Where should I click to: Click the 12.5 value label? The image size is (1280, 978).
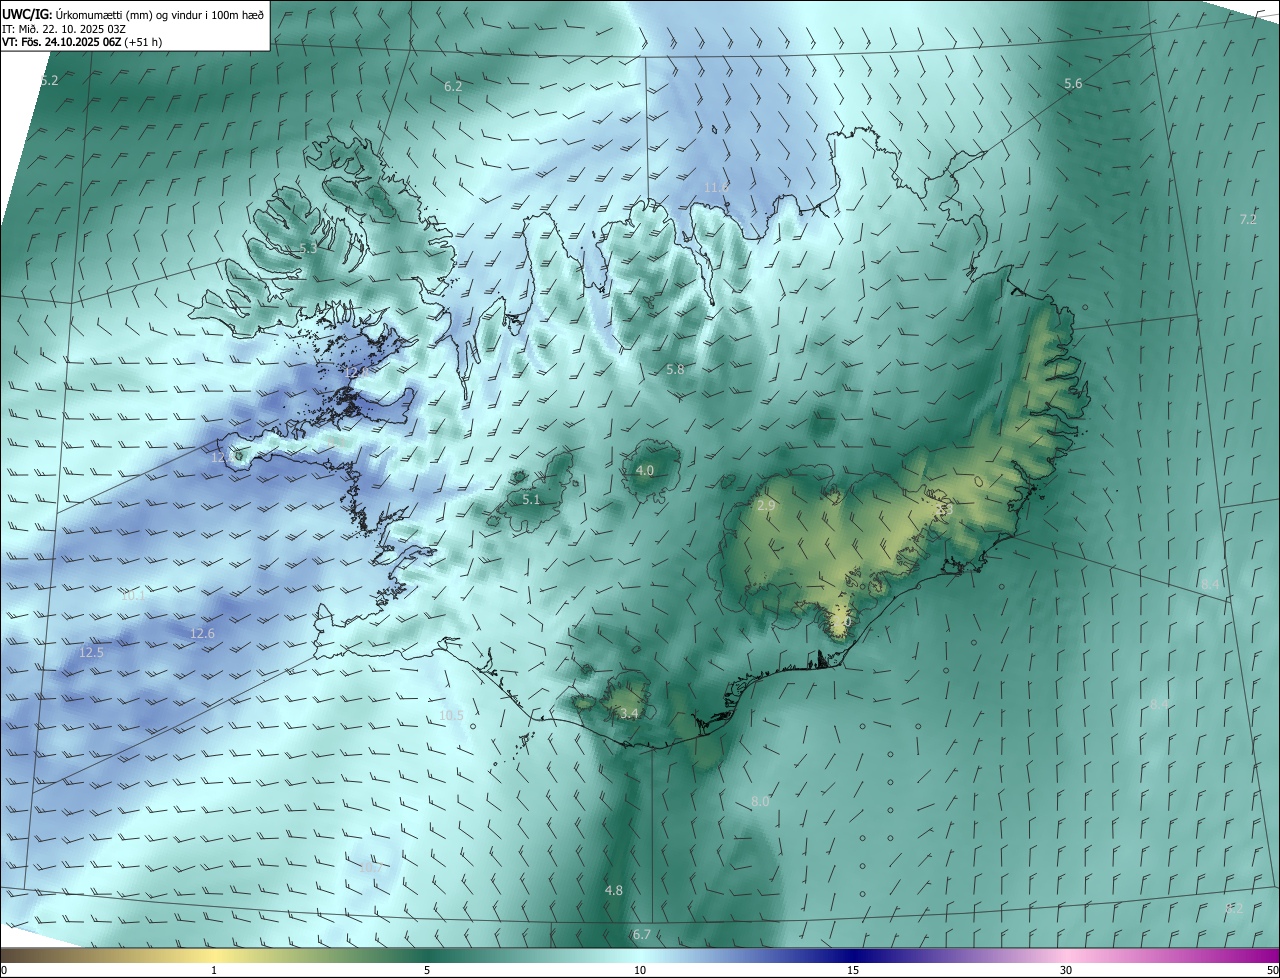(91, 652)
